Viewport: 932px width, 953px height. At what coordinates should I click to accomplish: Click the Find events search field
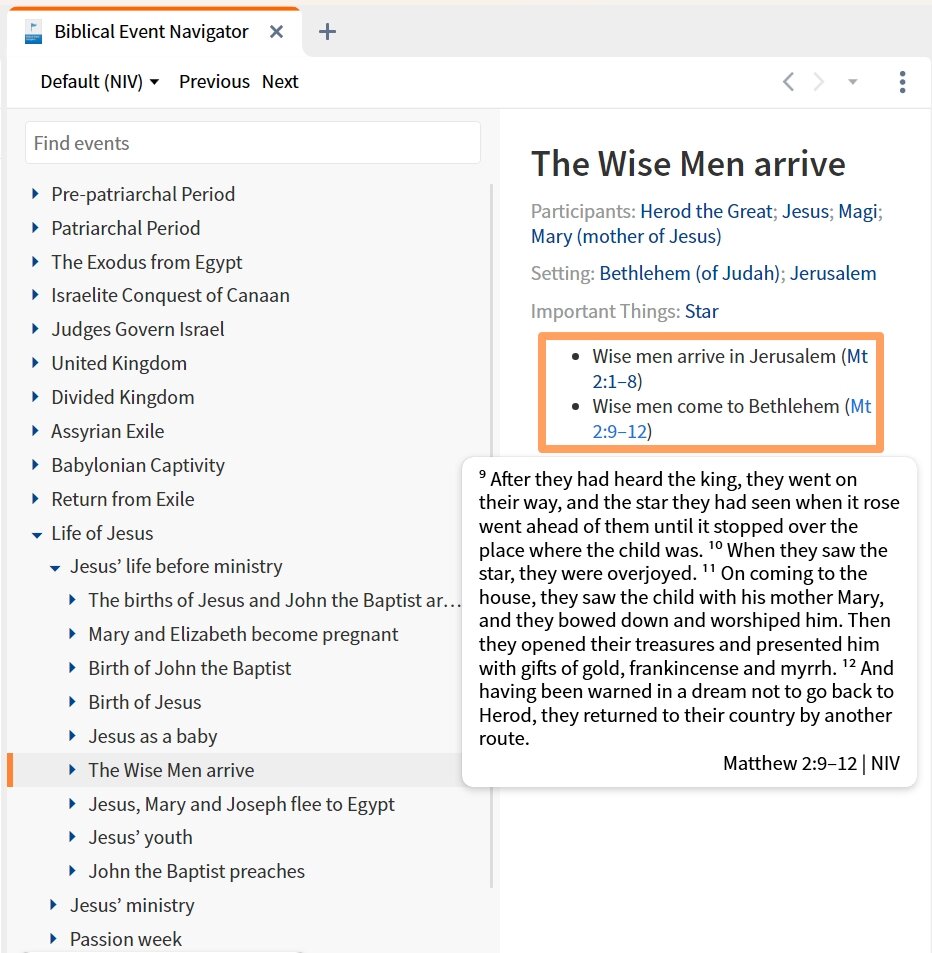[252, 142]
